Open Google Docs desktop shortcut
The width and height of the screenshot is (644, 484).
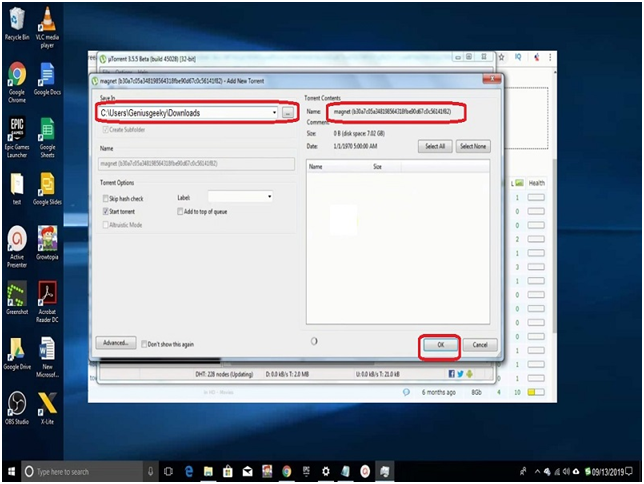click(47, 79)
